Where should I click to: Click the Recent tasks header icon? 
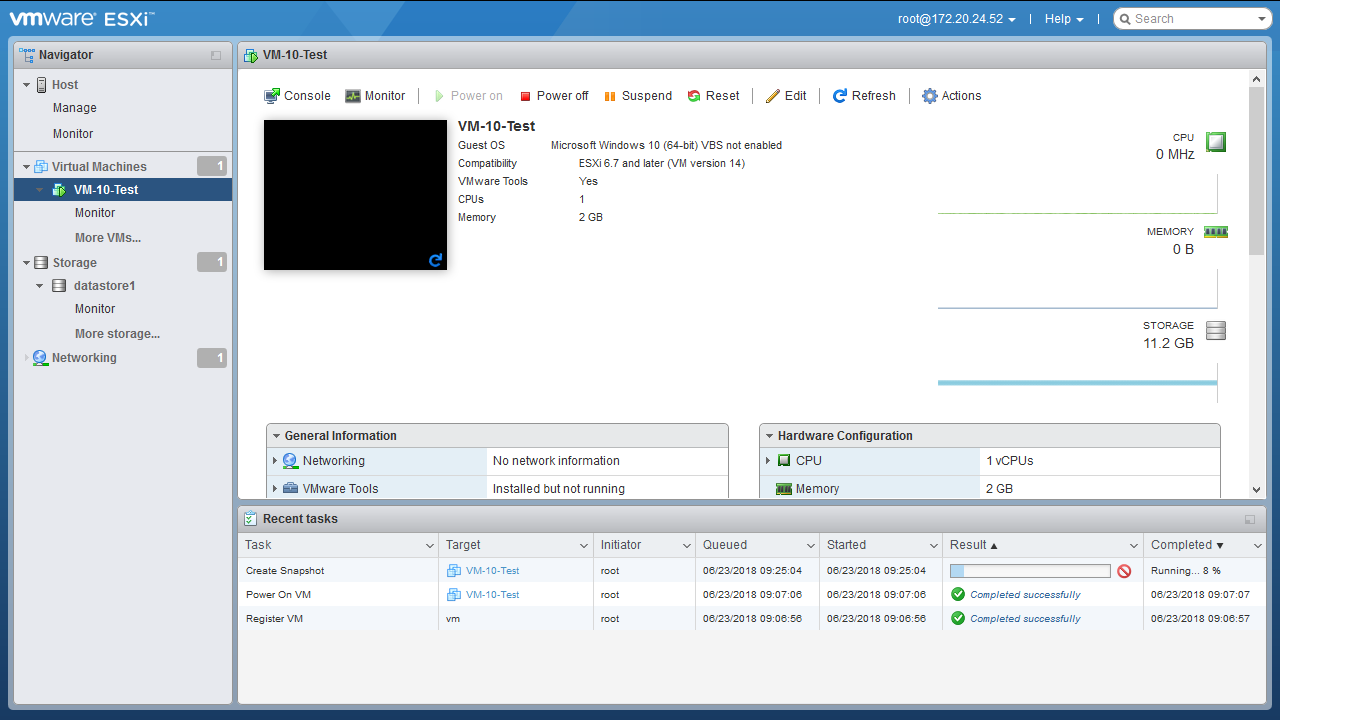tap(251, 519)
